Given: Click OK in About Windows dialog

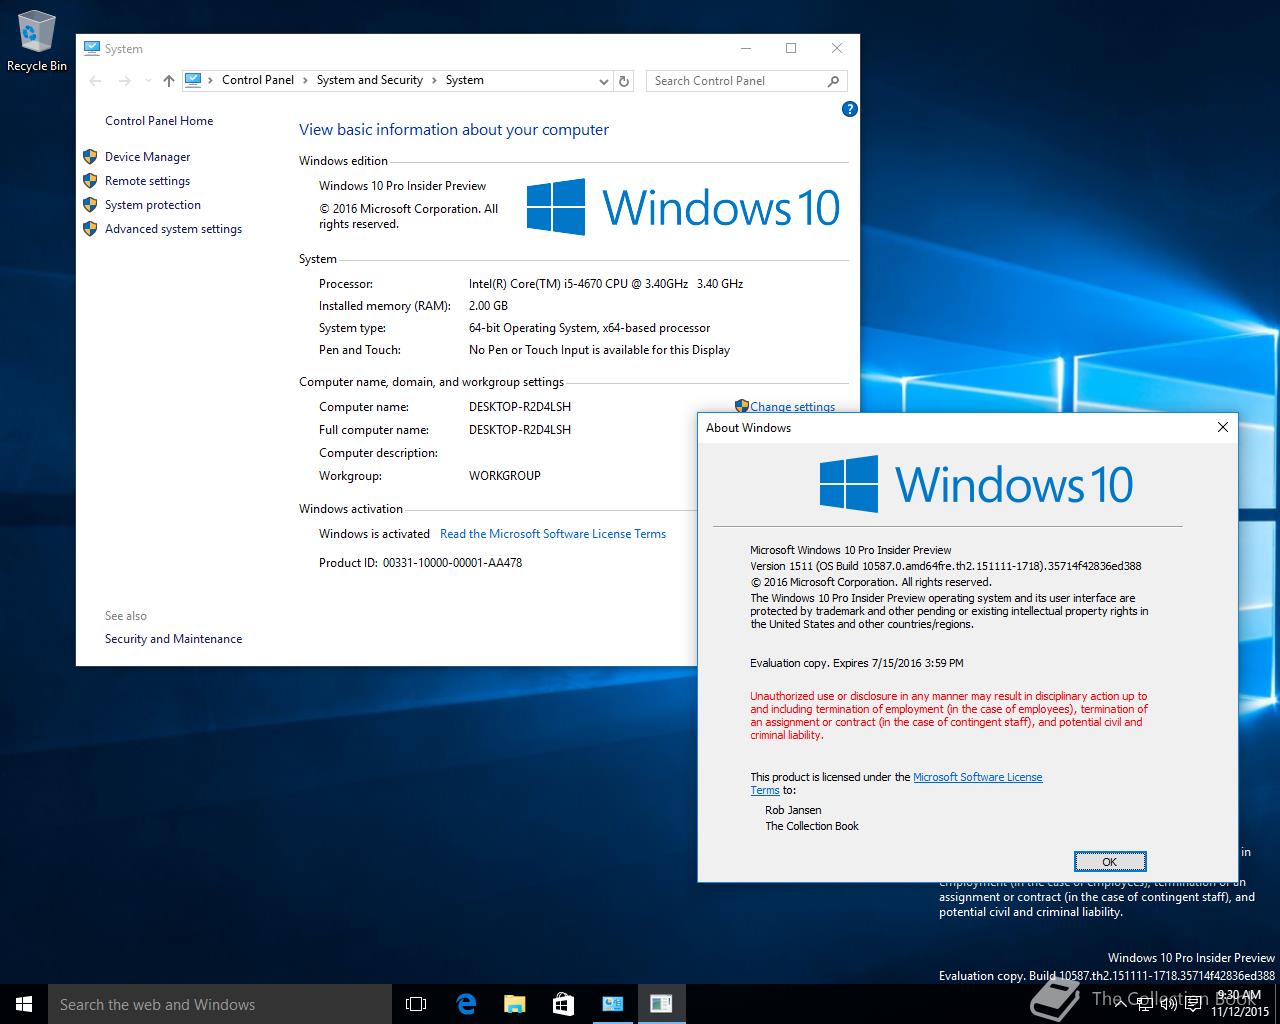Looking at the screenshot, I should [1109, 862].
